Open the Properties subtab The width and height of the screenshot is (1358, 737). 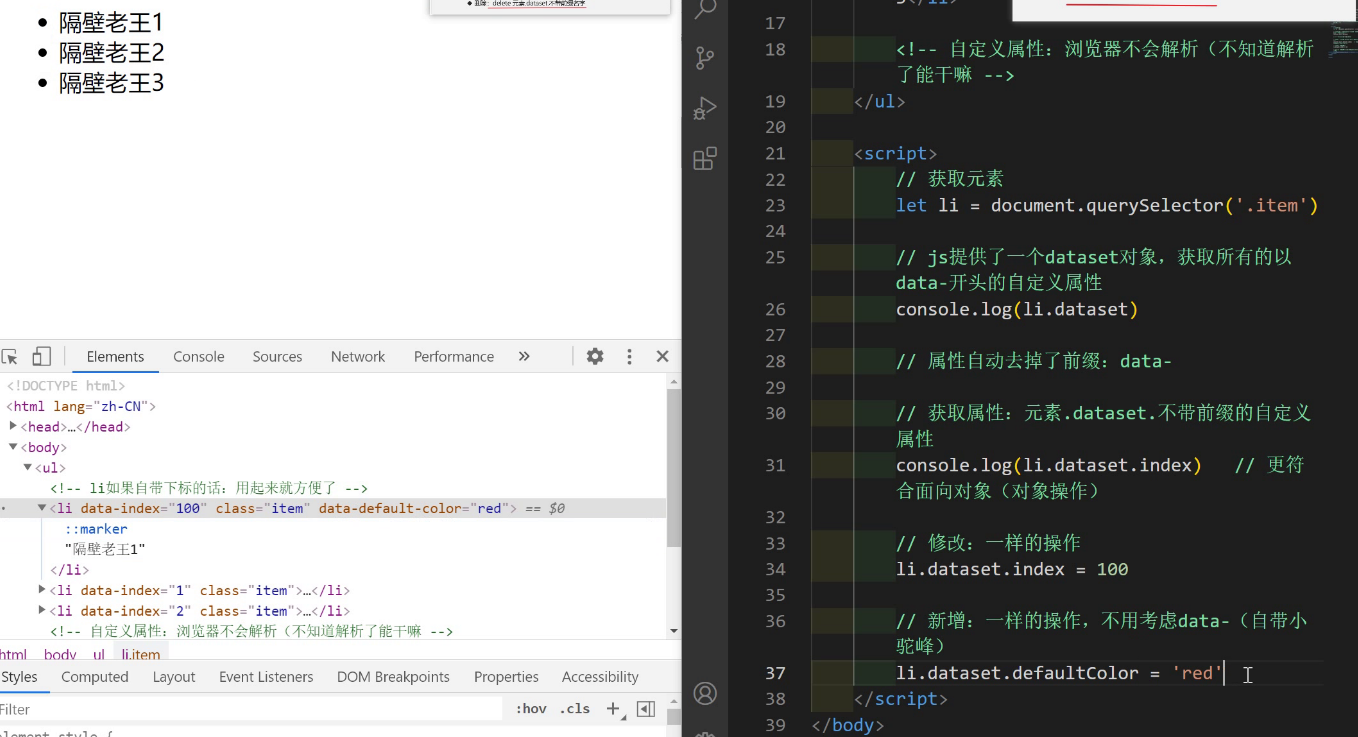pos(506,677)
